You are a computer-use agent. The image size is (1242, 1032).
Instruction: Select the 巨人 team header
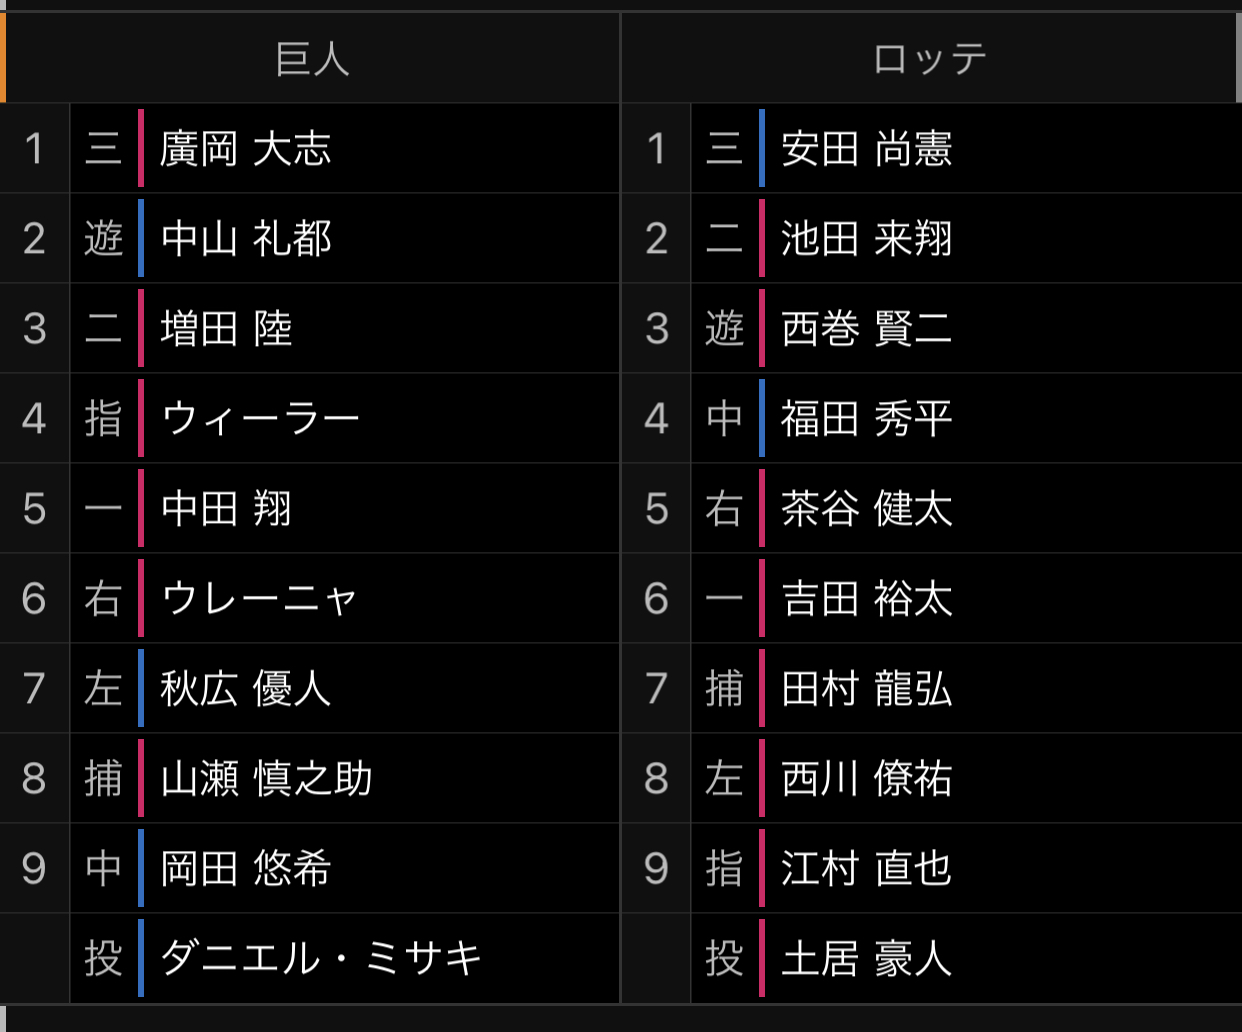pyautogui.click(x=312, y=58)
